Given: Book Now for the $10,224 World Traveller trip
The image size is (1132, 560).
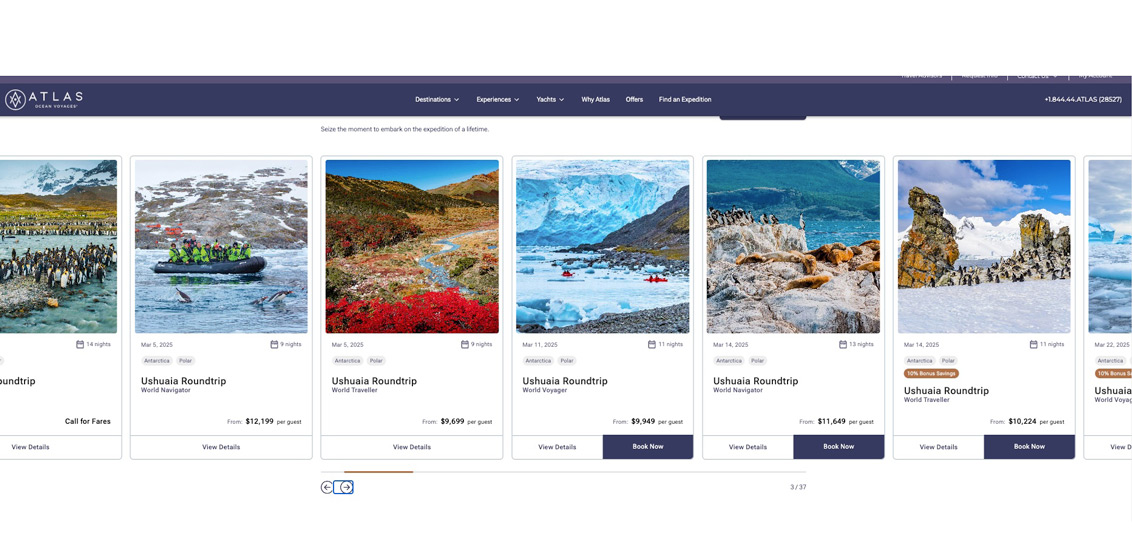Looking at the screenshot, I should 1029,447.
